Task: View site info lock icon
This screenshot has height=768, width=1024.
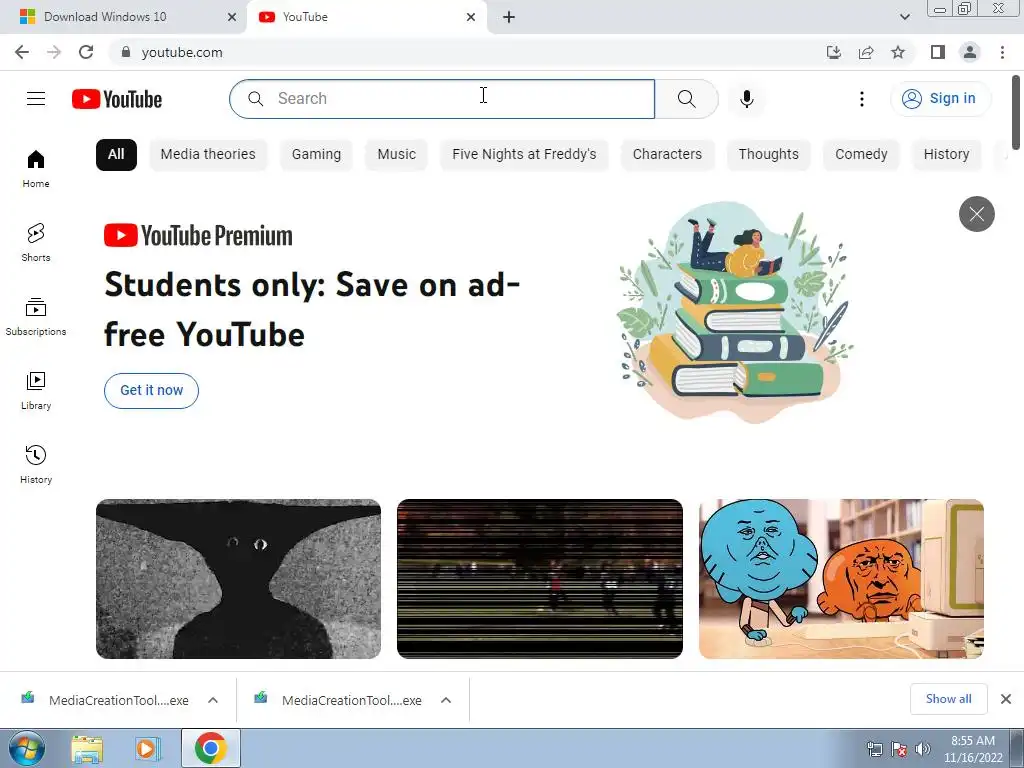Action: tap(126, 52)
